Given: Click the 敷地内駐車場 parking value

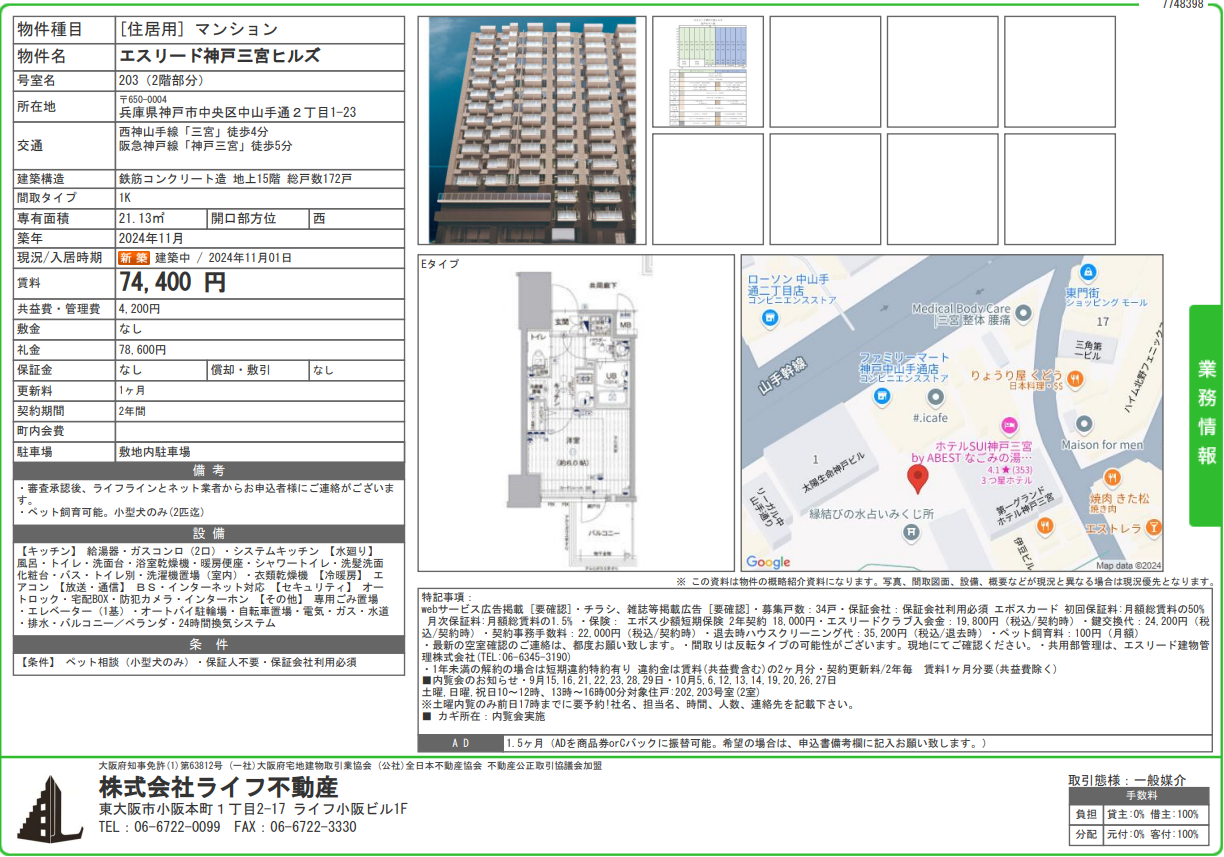Looking at the screenshot, I should pos(154,452).
